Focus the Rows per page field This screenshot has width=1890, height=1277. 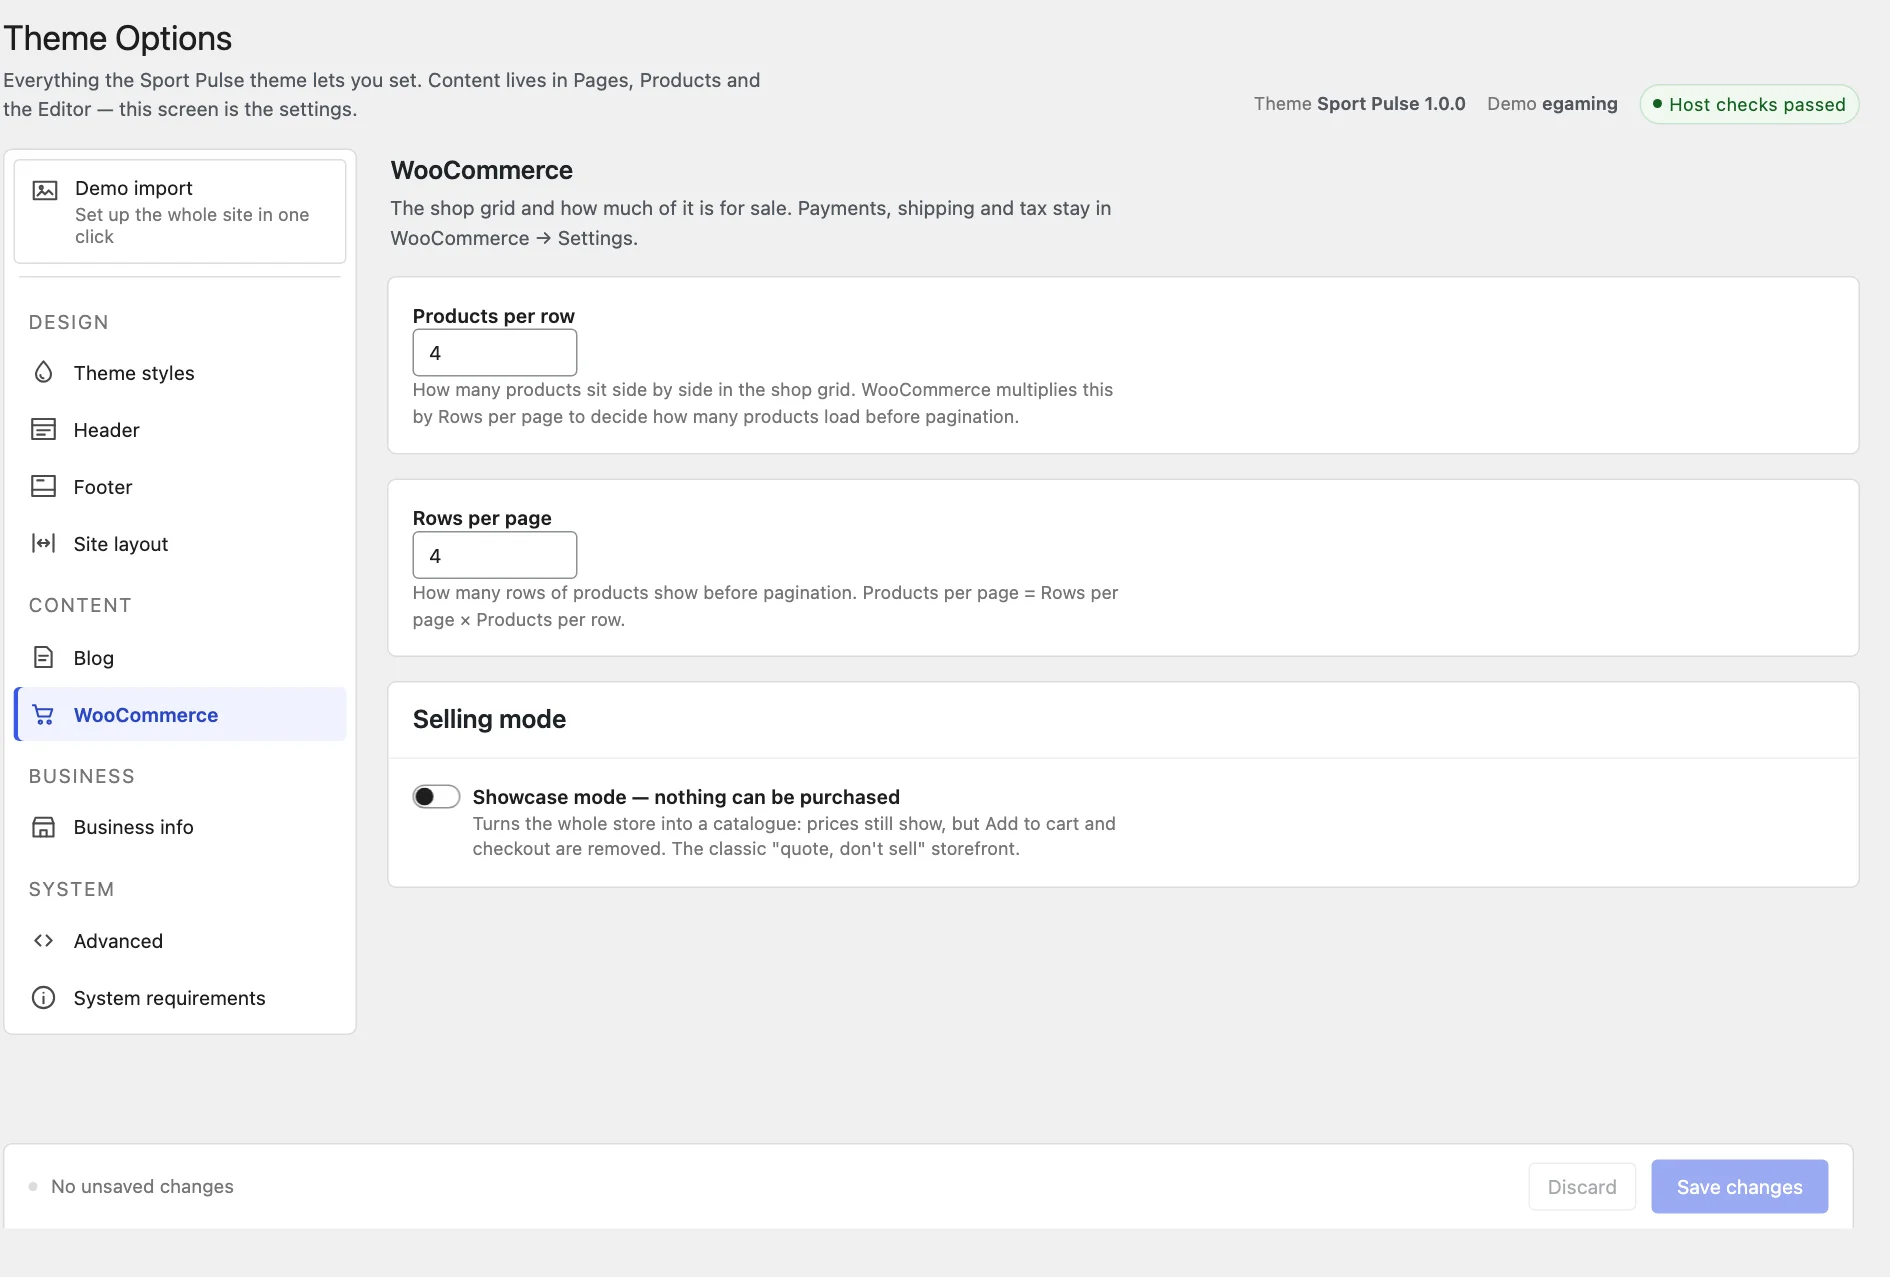(495, 555)
